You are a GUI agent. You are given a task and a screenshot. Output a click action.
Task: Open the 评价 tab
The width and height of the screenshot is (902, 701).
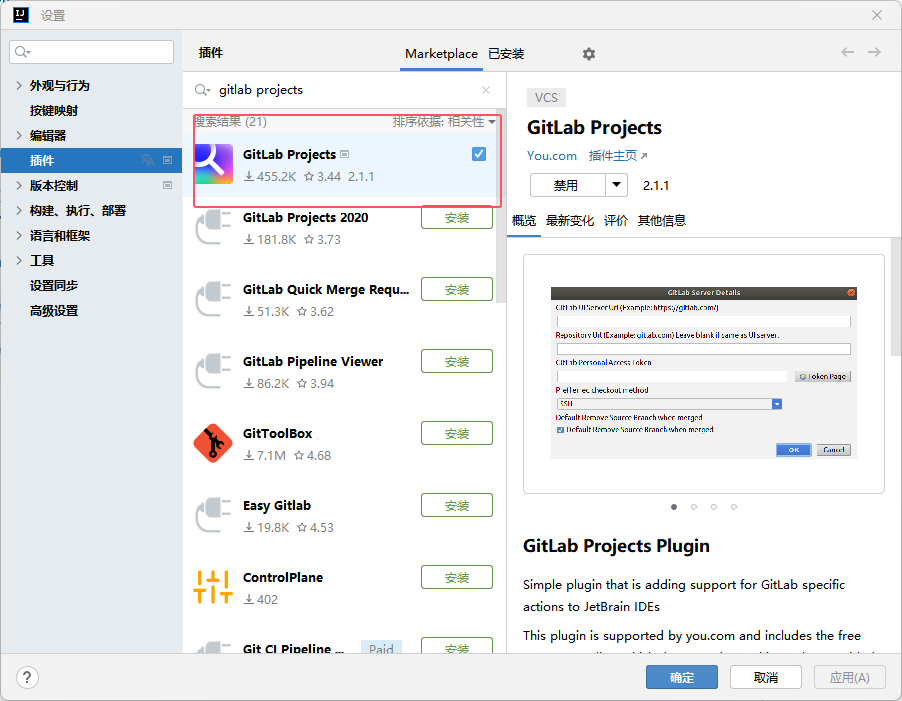(x=616, y=221)
